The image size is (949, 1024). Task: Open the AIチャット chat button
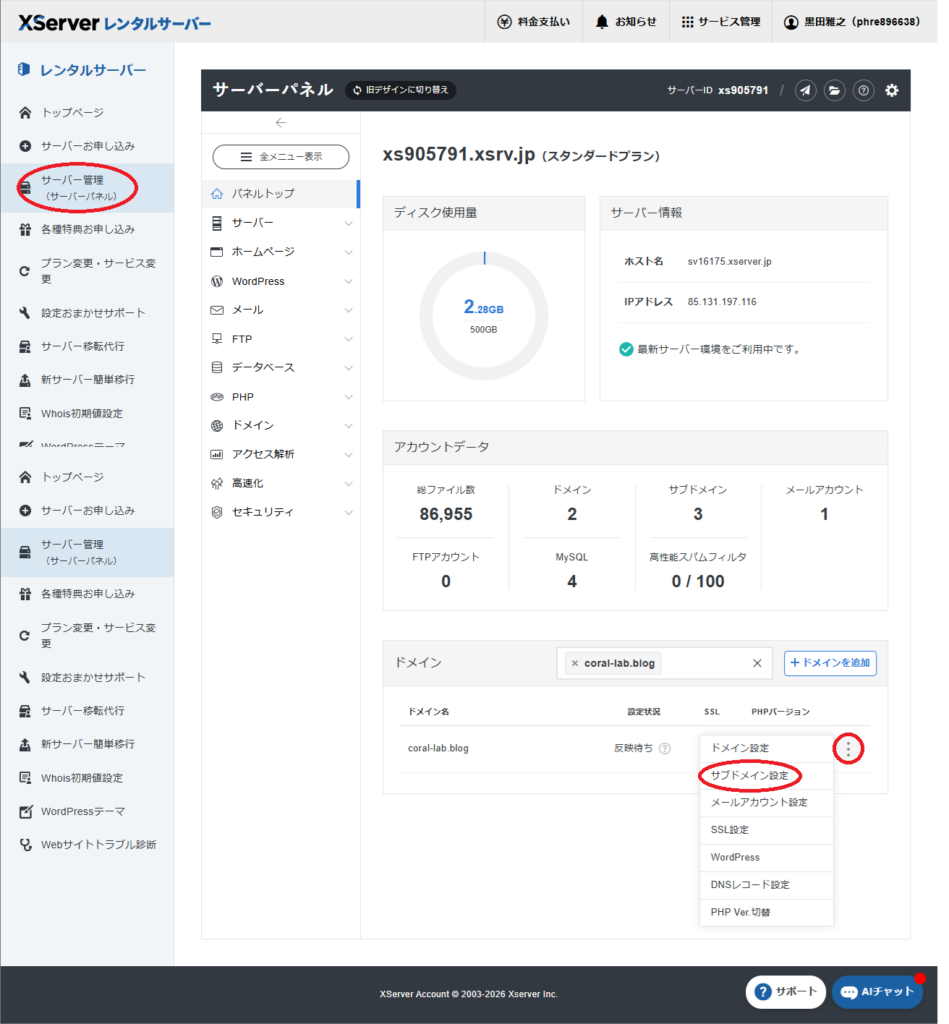tap(877, 992)
